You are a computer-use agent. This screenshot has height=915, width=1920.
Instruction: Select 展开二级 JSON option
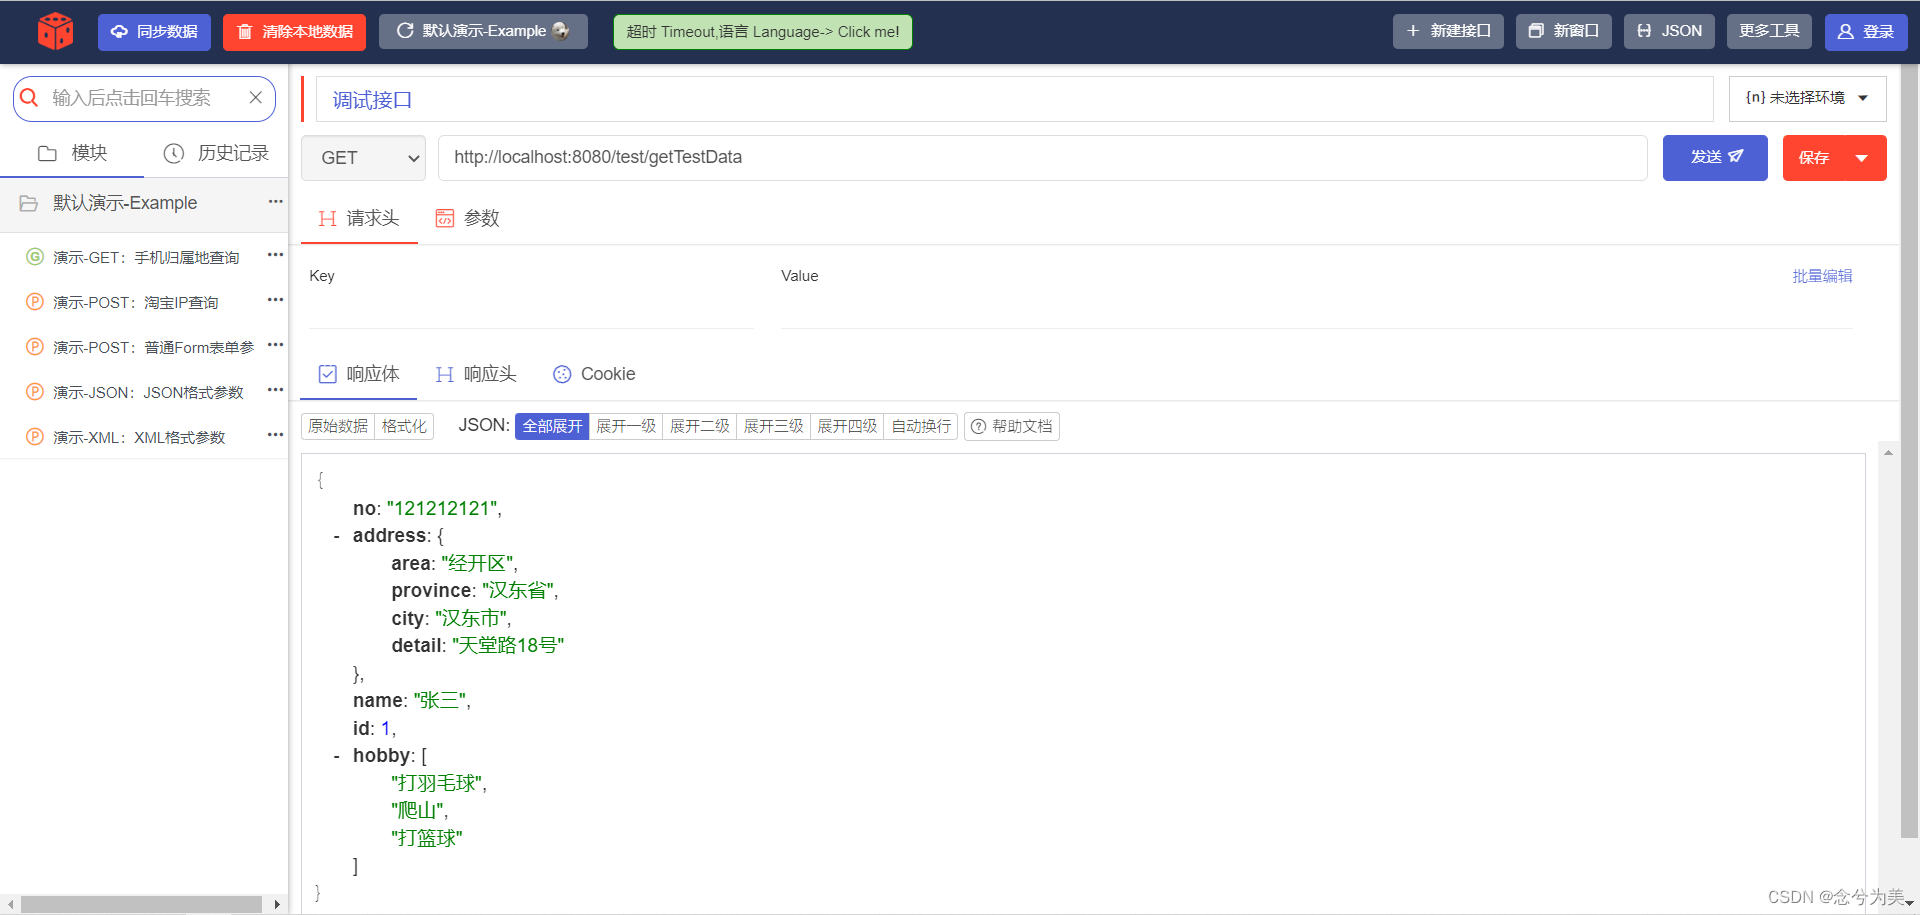click(700, 426)
